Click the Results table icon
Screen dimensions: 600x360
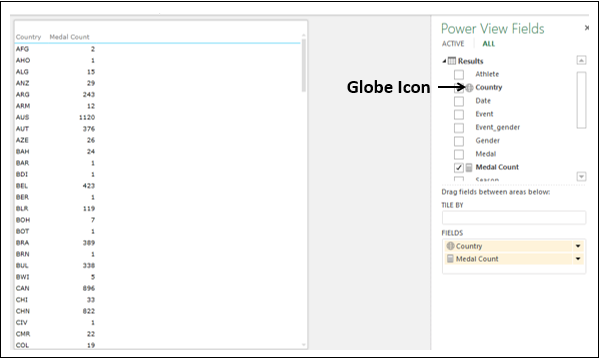click(452, 61)
